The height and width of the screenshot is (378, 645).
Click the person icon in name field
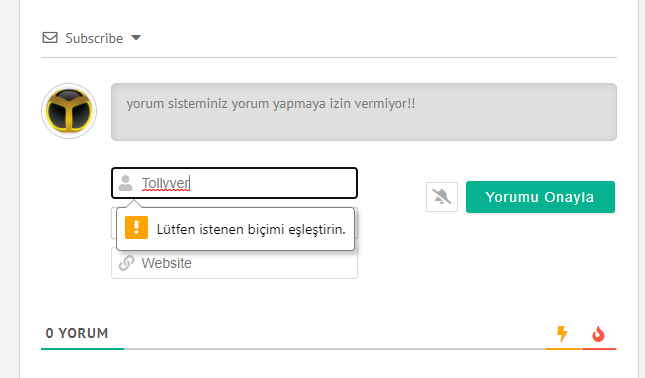pos(125,183)
